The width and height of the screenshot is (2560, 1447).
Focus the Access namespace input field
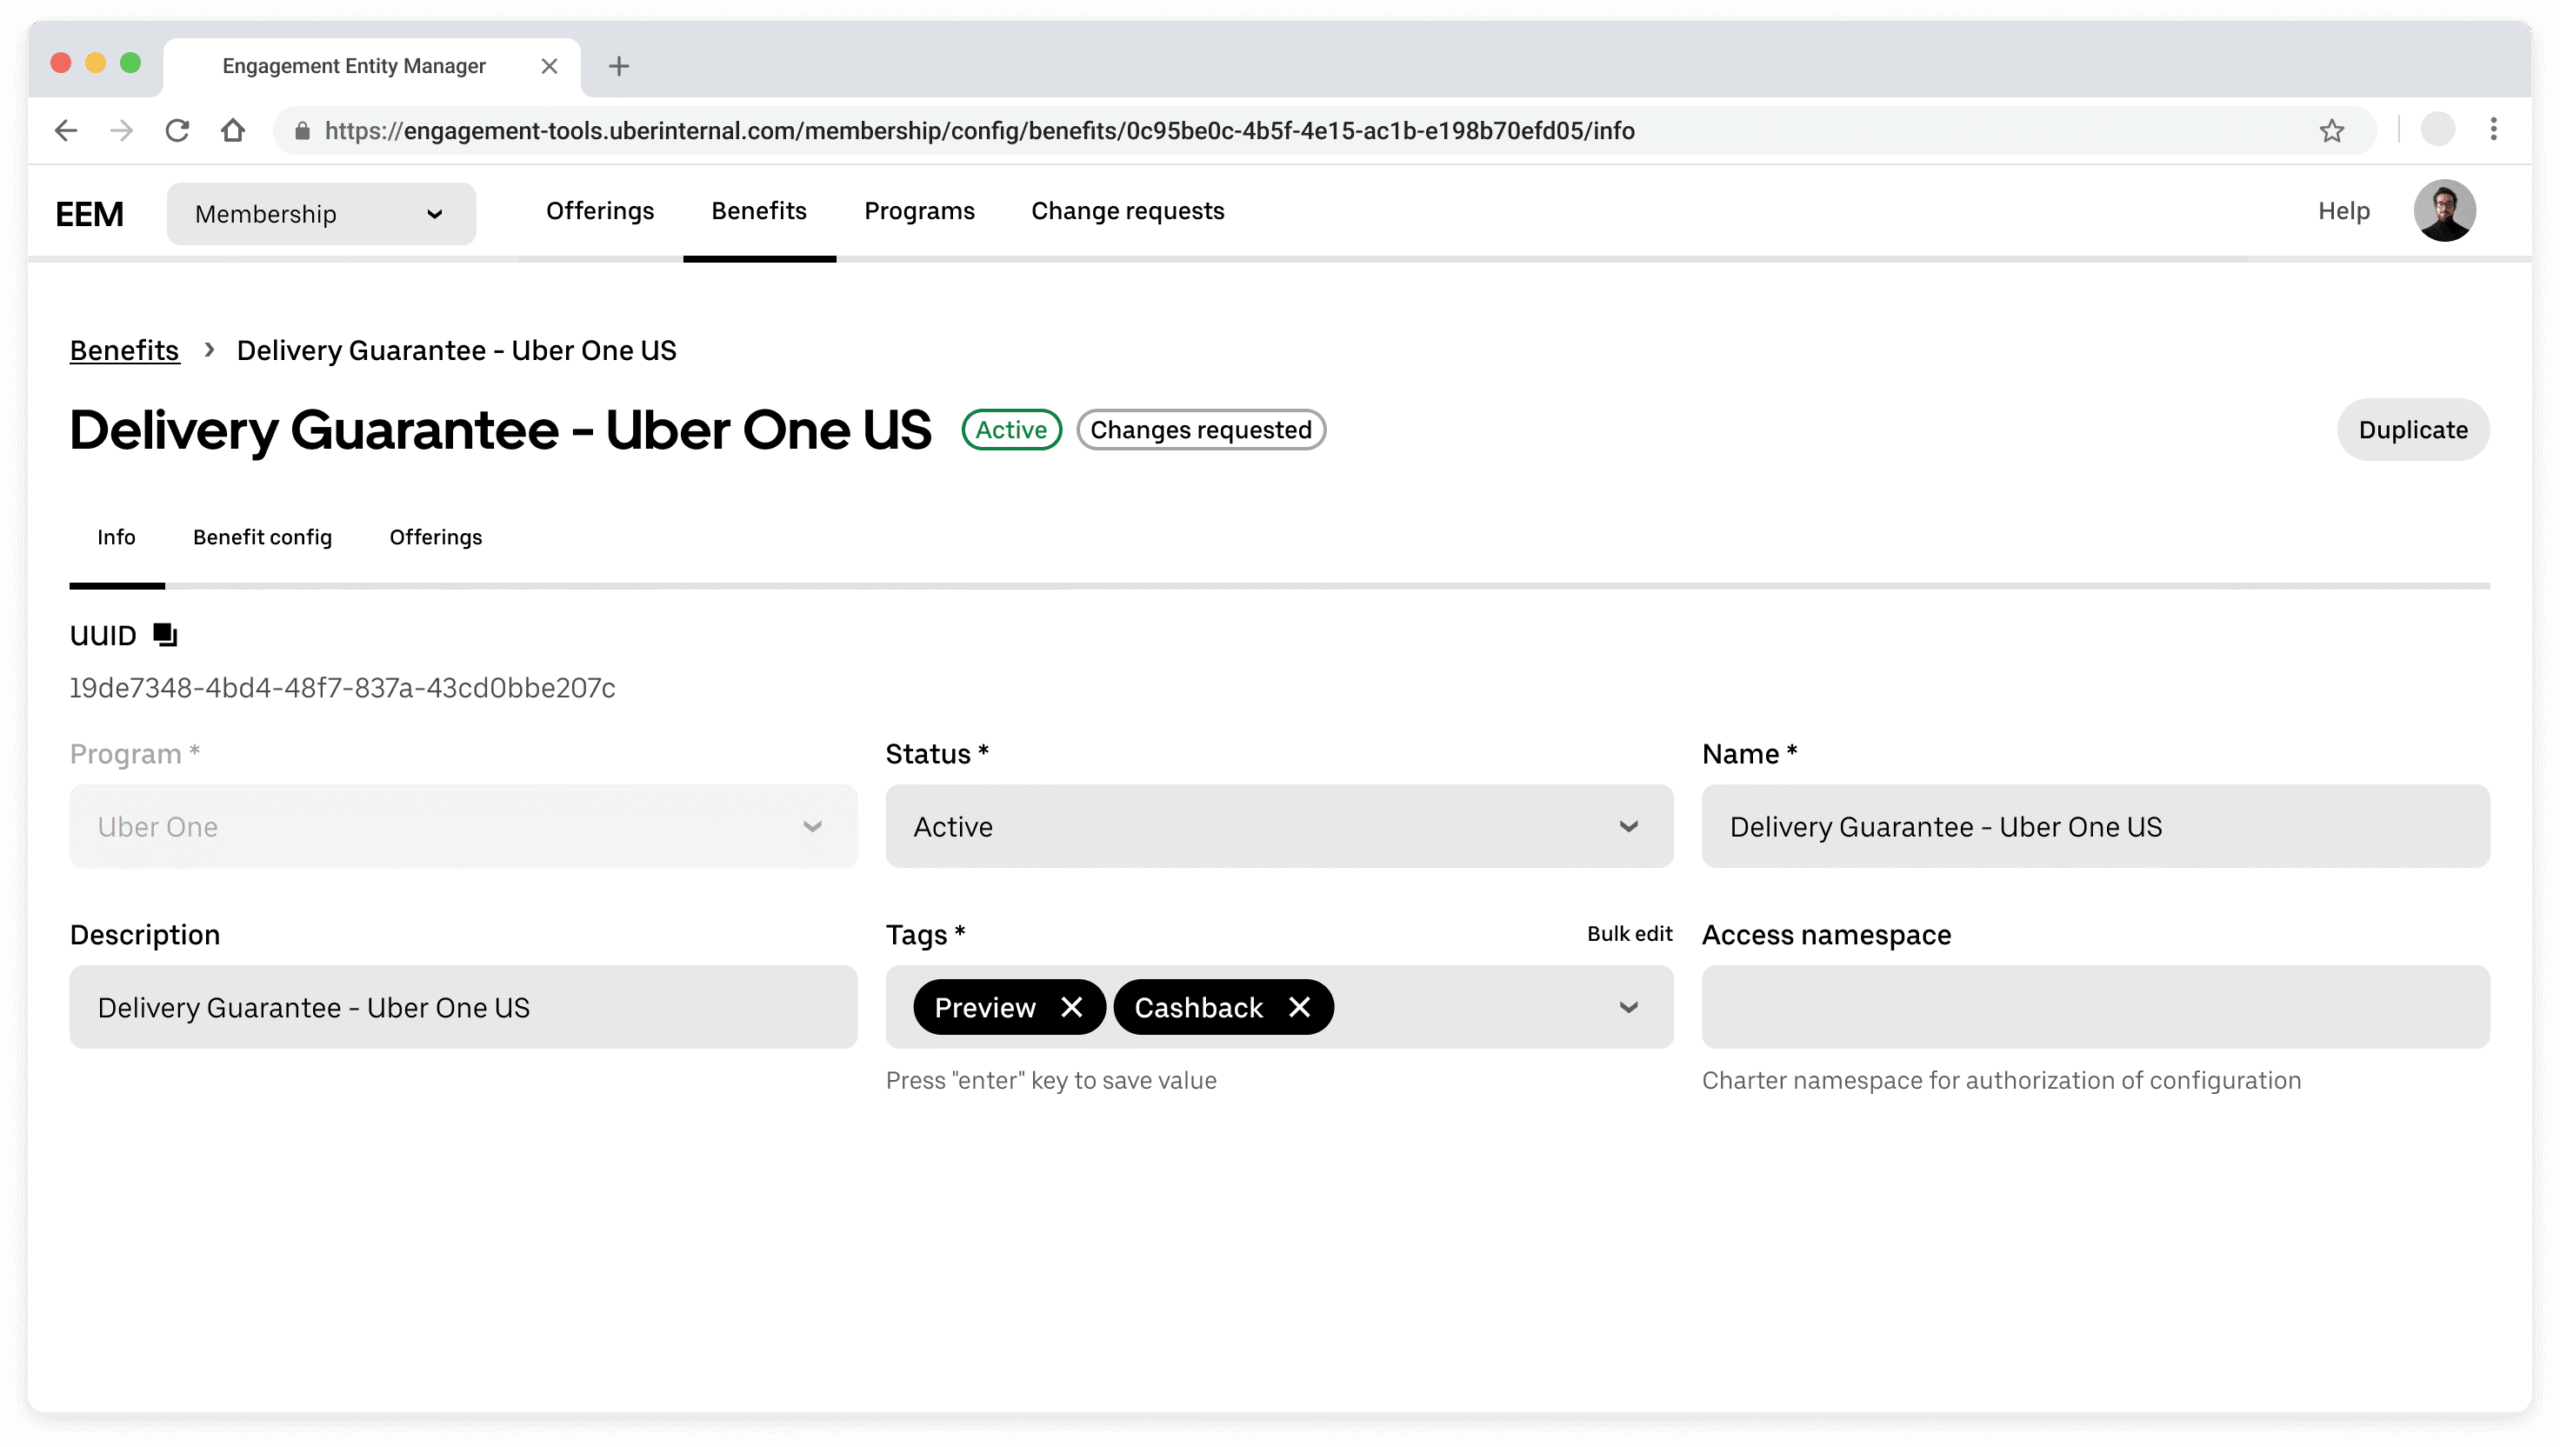(2095, 1007)
